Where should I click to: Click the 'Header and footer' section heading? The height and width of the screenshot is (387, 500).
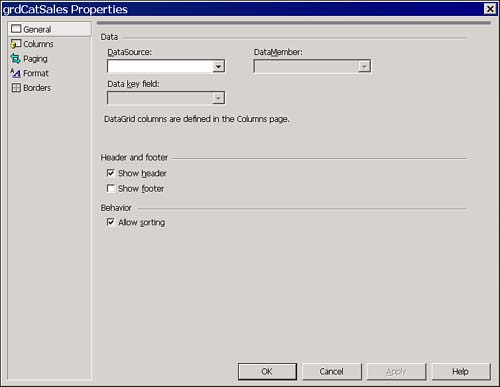[134, 157]
